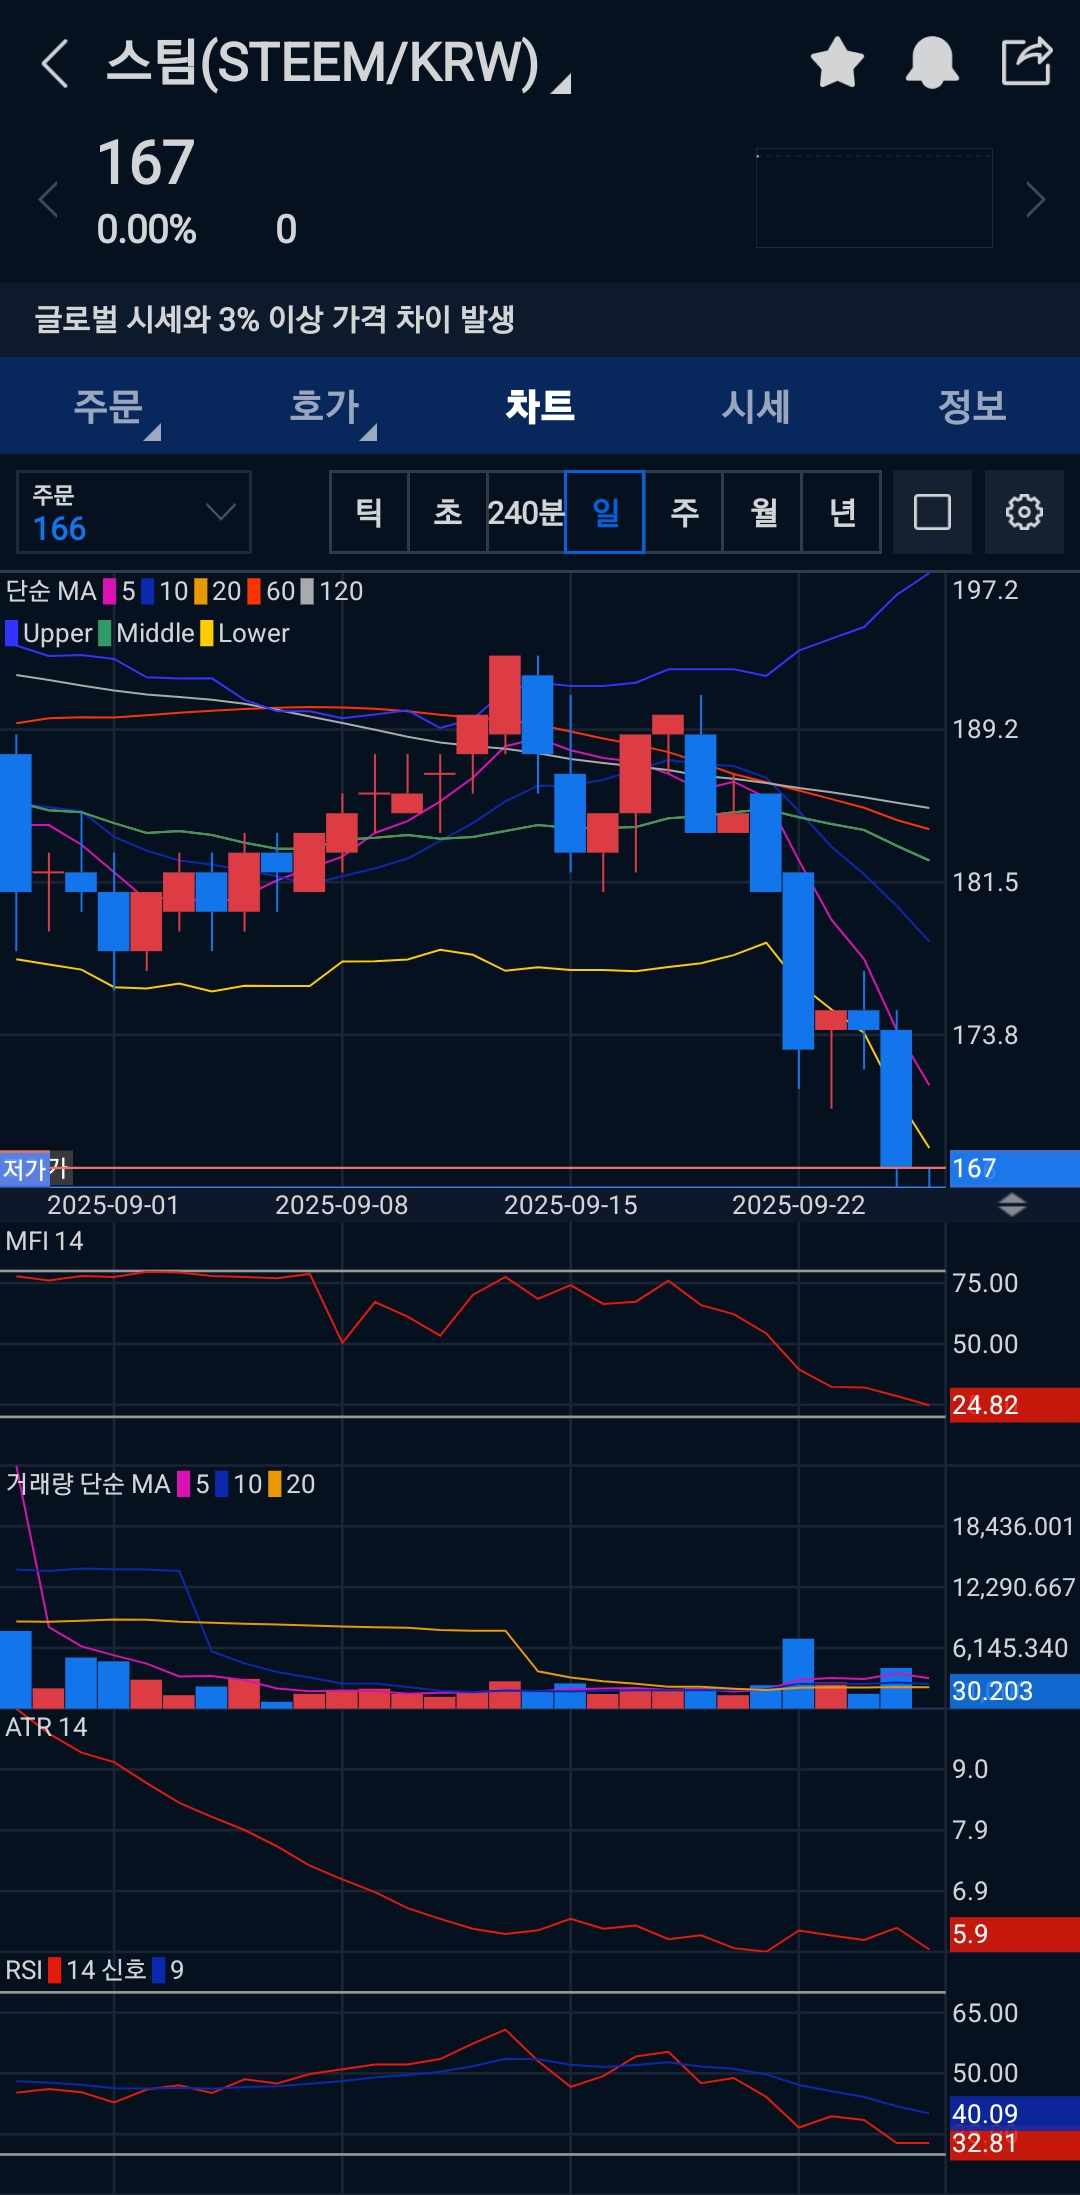Select the 240분 chart interval
Image resolution: width=1080 pixels, height=2195 pixels.
pyautogui.click(x=526, y=512)
